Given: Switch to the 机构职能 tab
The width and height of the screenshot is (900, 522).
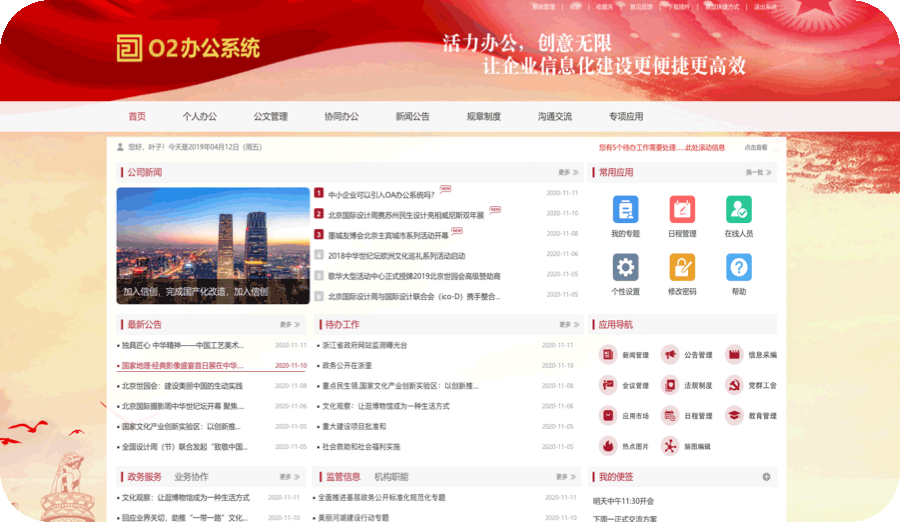Looking at the screenshot, I should [391, 477].
